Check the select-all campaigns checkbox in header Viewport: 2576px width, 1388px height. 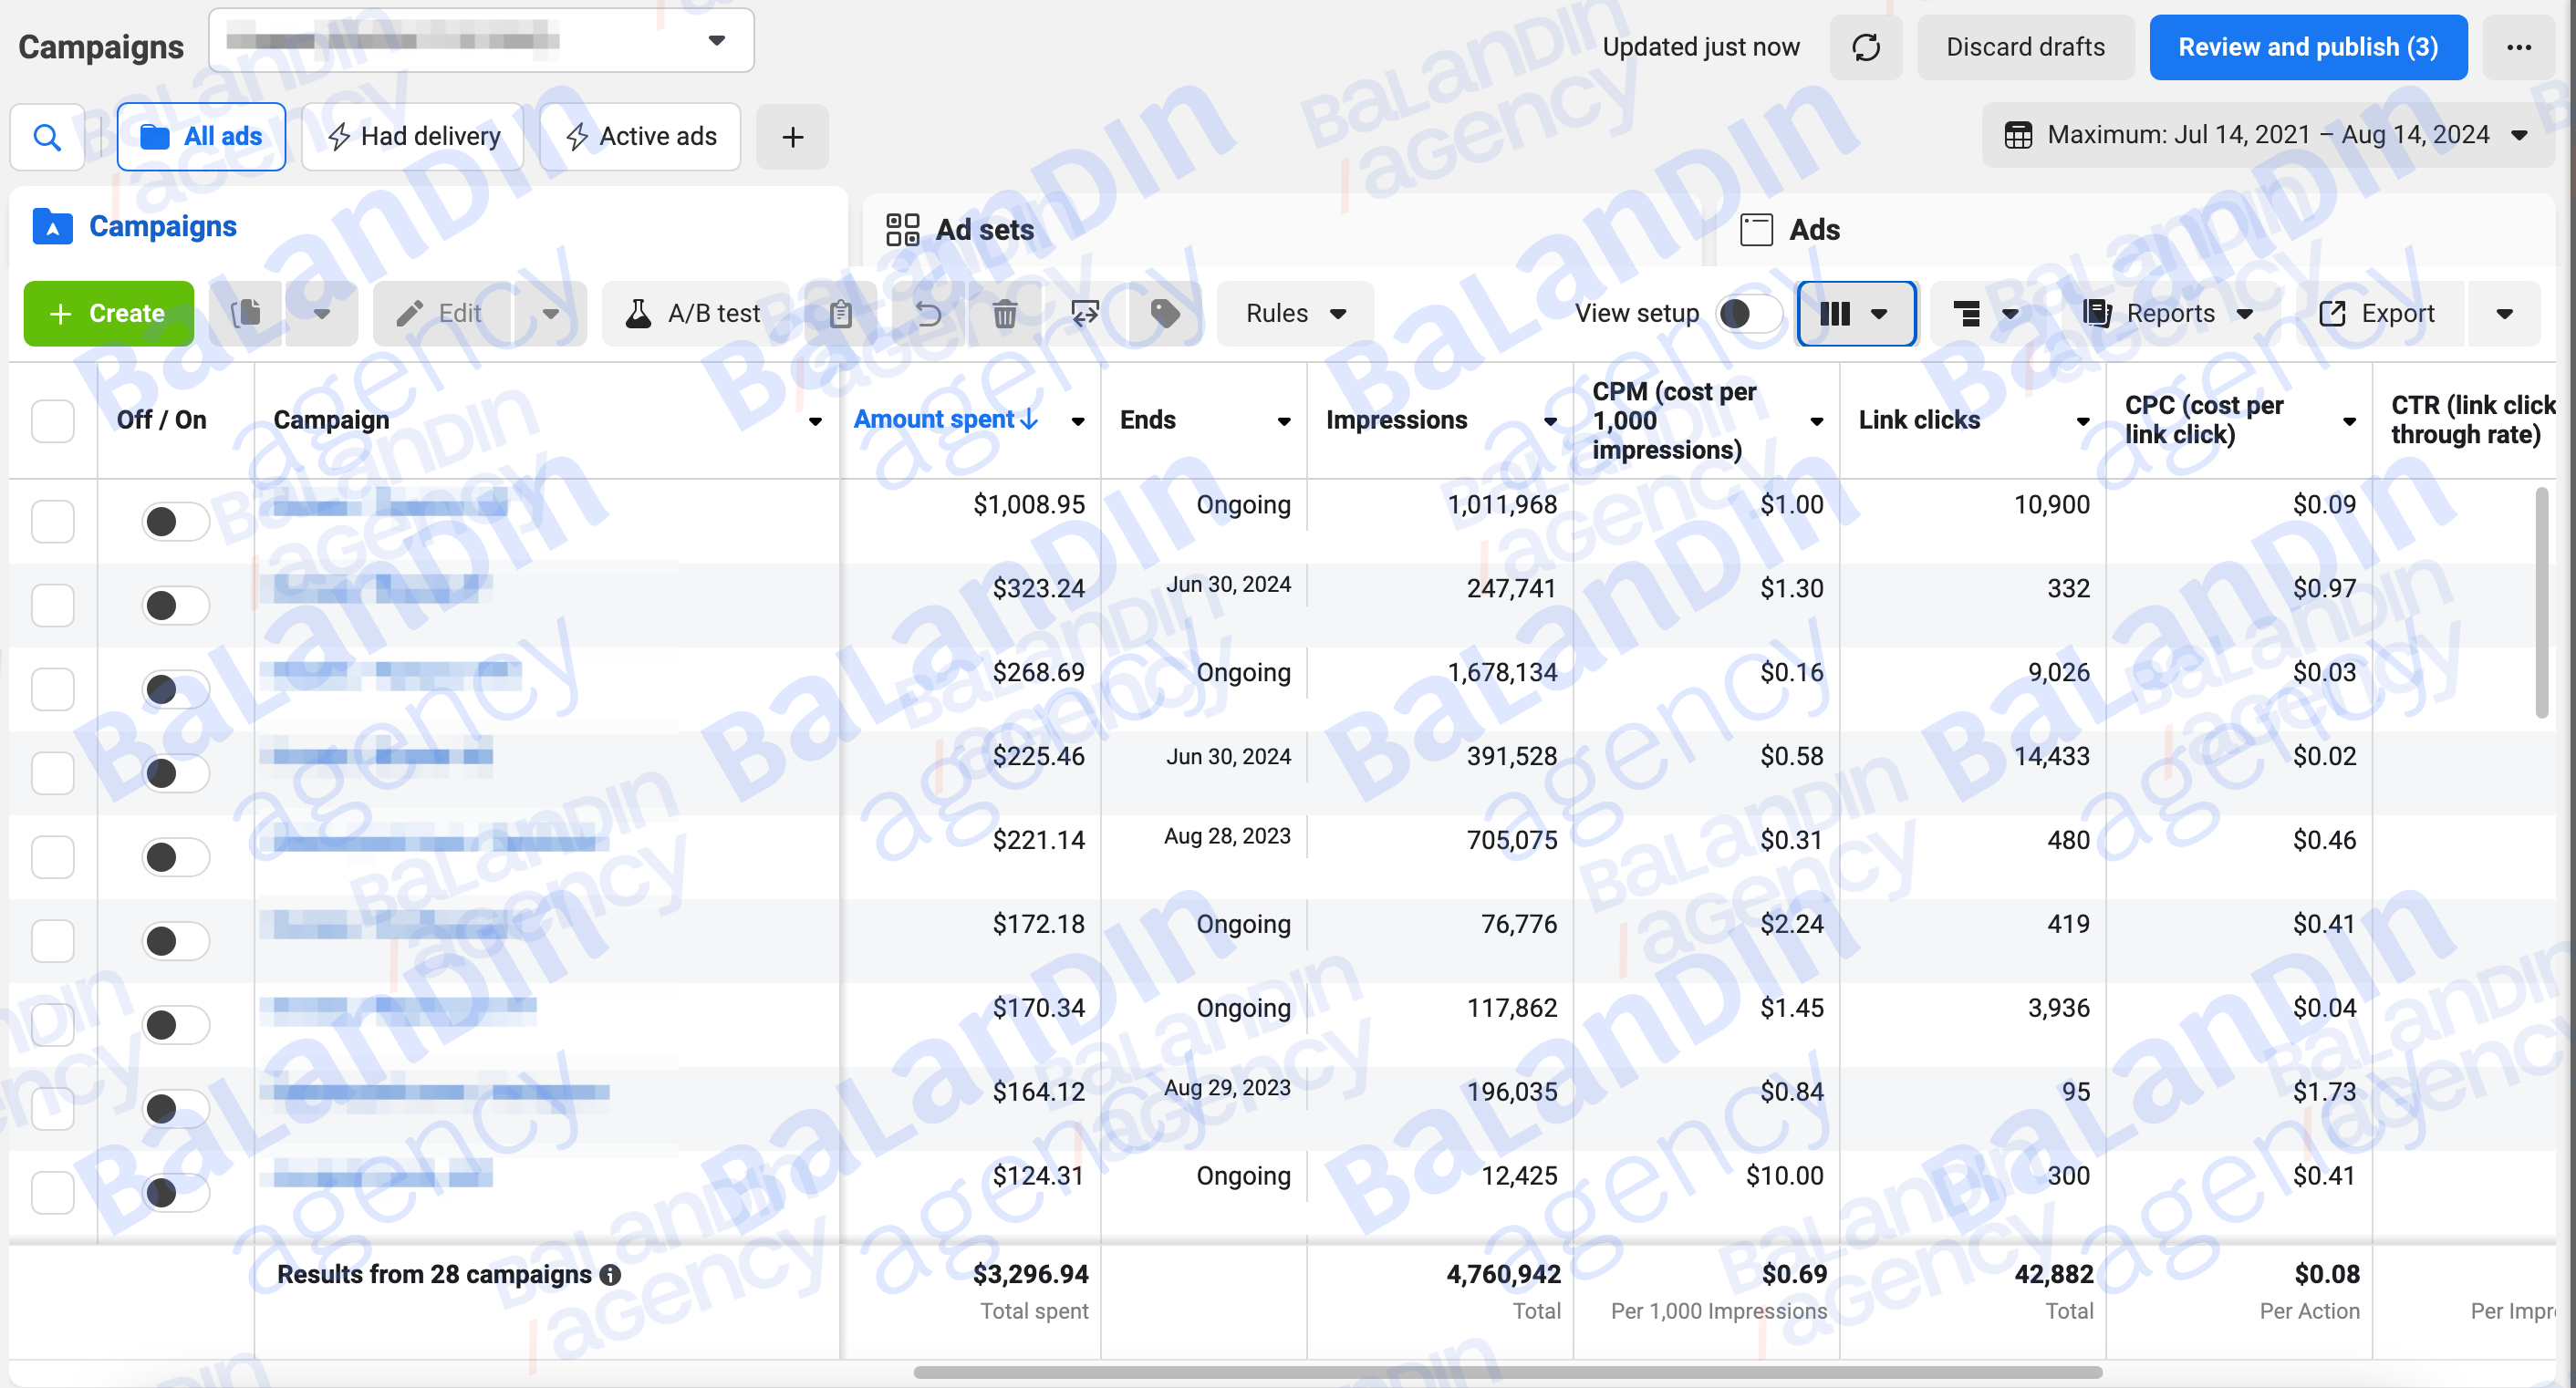click(52, 420)
